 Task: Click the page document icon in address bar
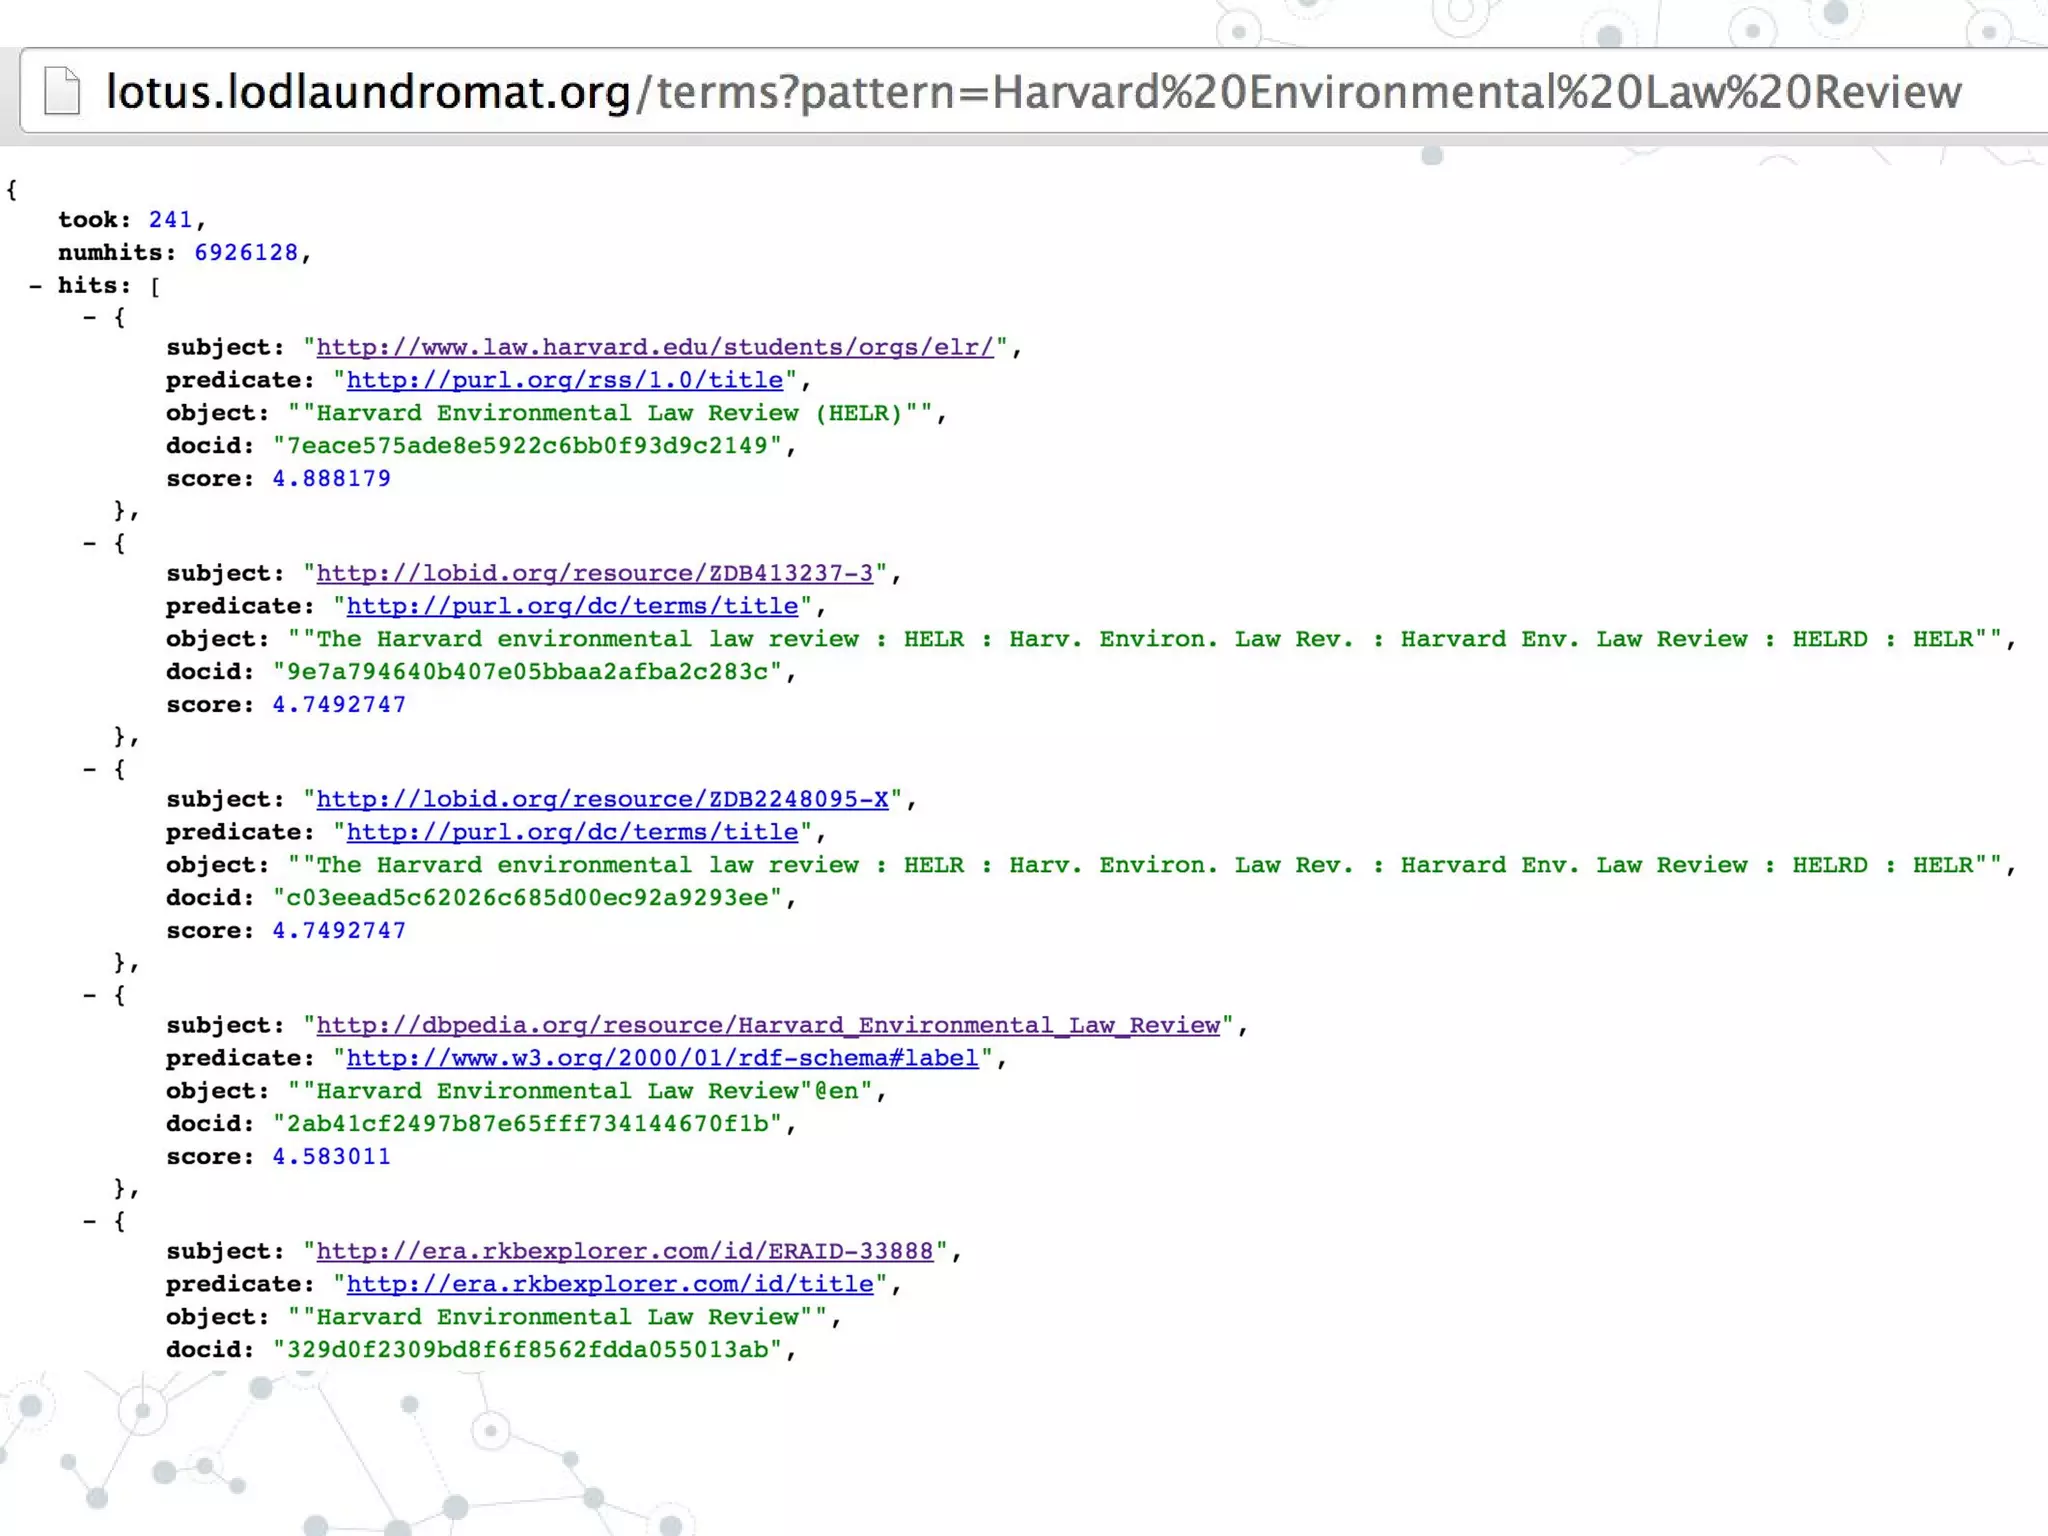point(62,91)
